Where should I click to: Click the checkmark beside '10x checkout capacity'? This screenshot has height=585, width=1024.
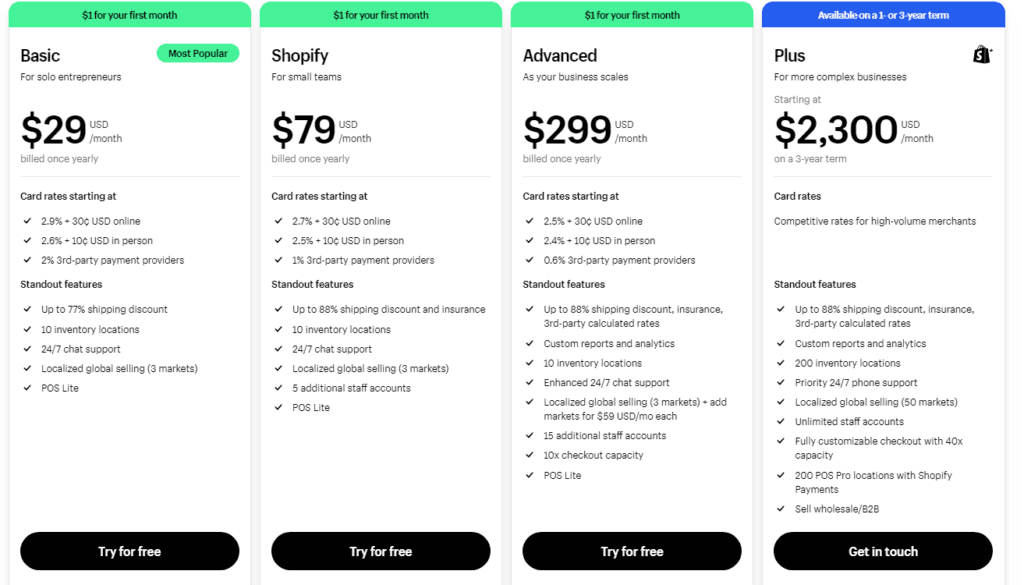point(527,455)
